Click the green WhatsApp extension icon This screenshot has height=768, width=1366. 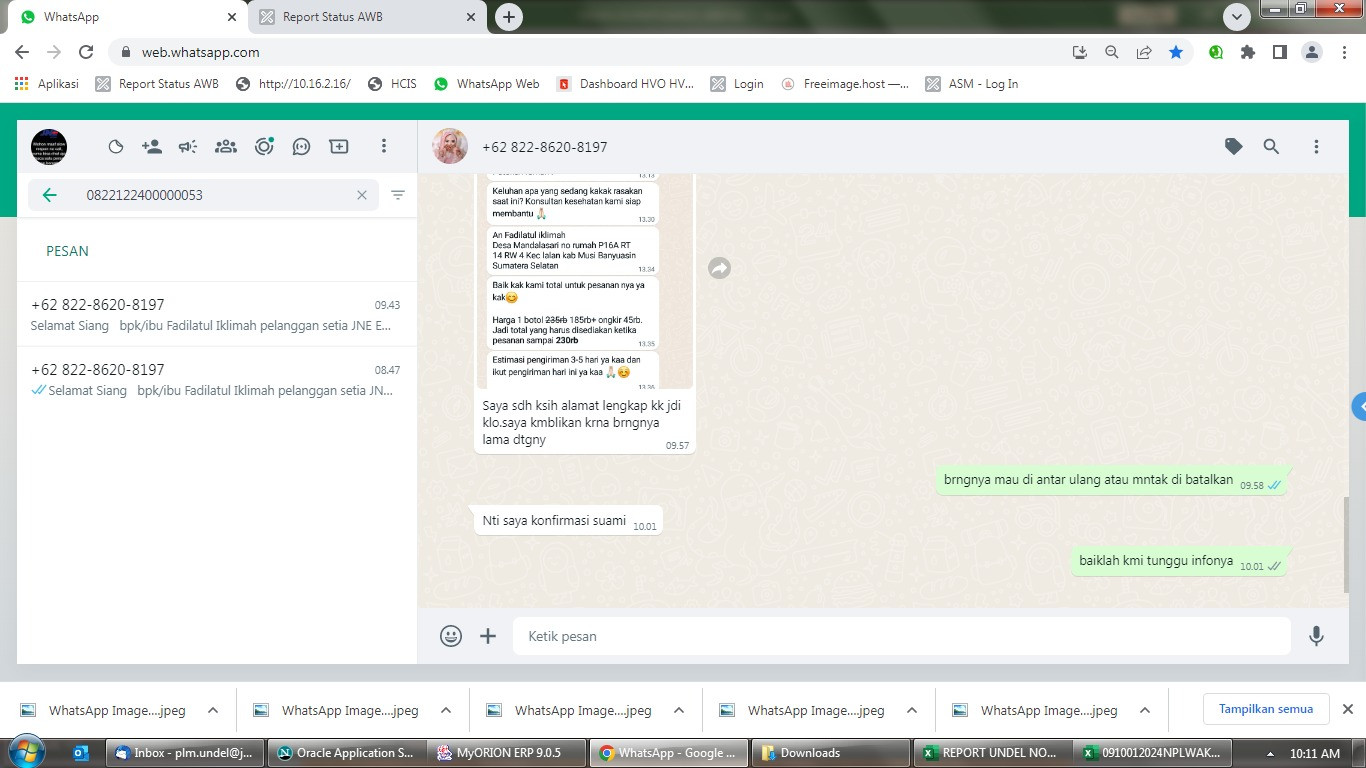pos(1216,52)
